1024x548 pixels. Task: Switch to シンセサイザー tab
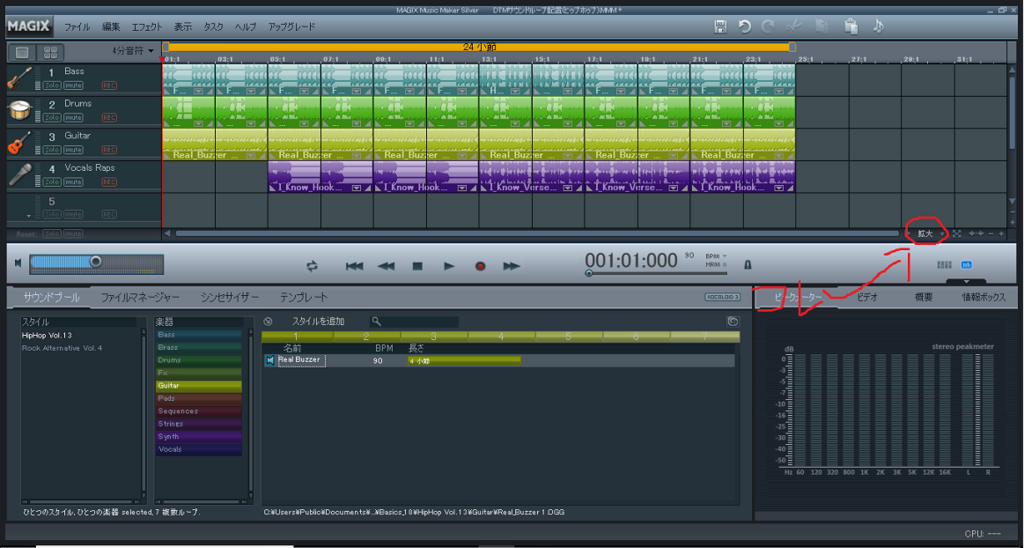tap(229, 297)
